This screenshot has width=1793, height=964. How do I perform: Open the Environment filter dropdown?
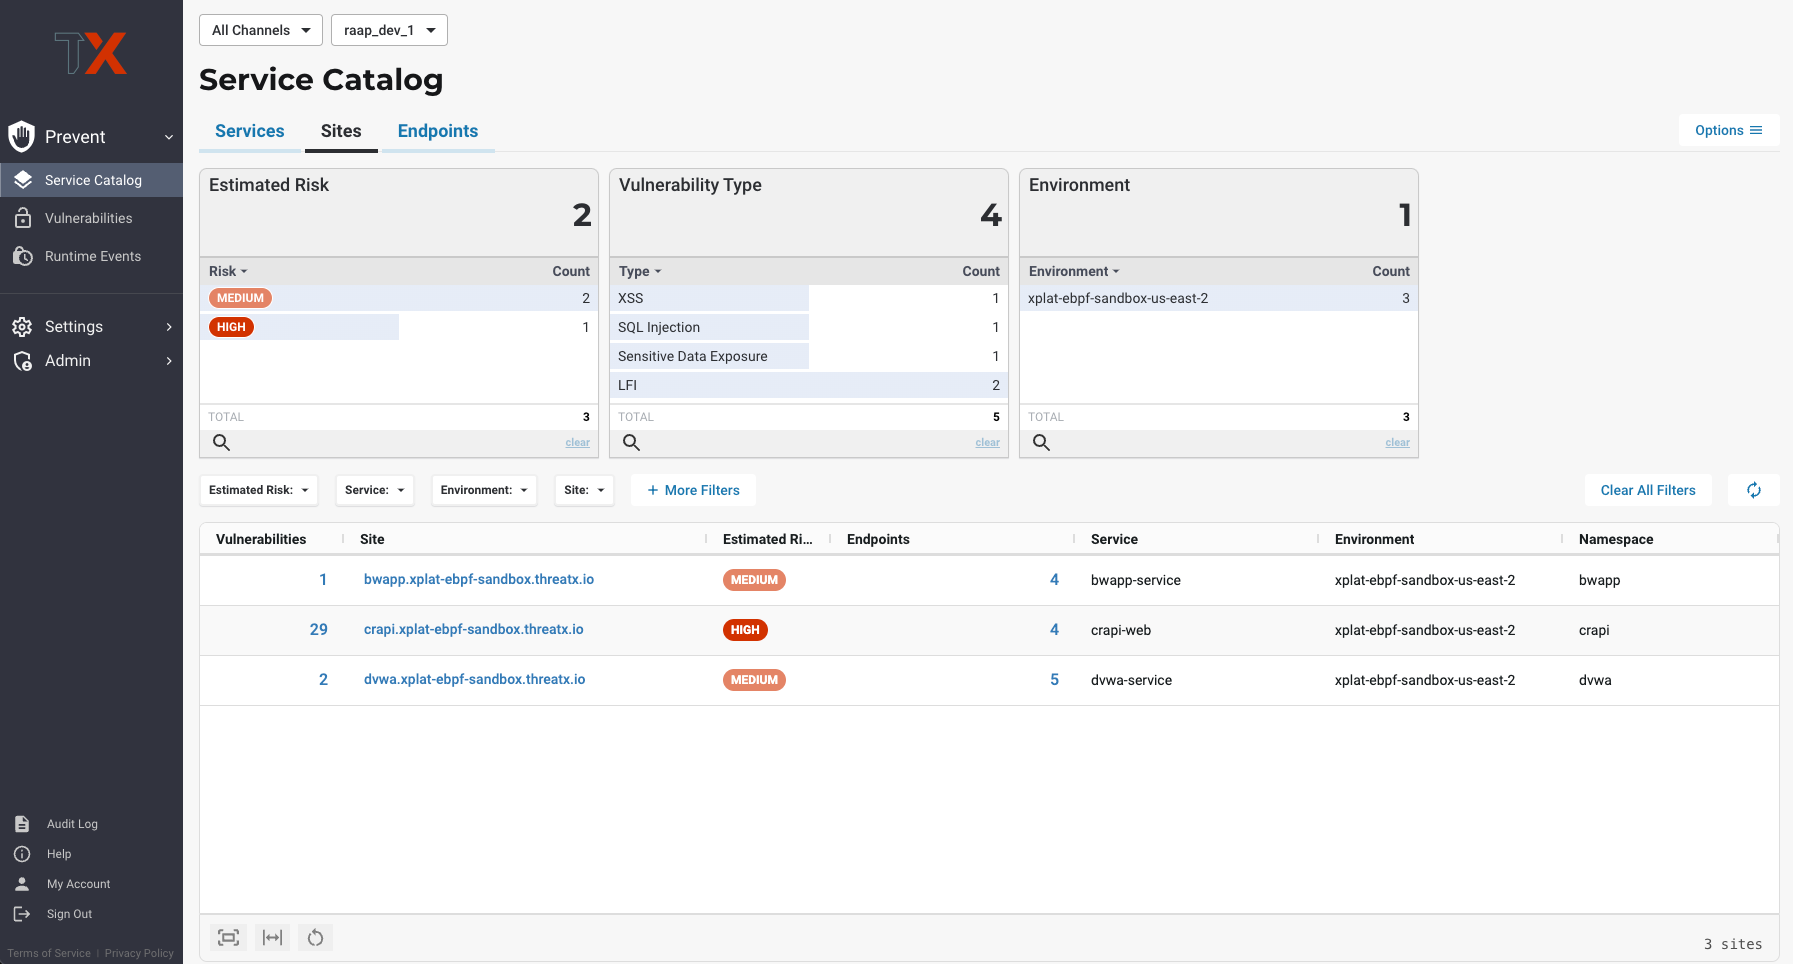484,490
